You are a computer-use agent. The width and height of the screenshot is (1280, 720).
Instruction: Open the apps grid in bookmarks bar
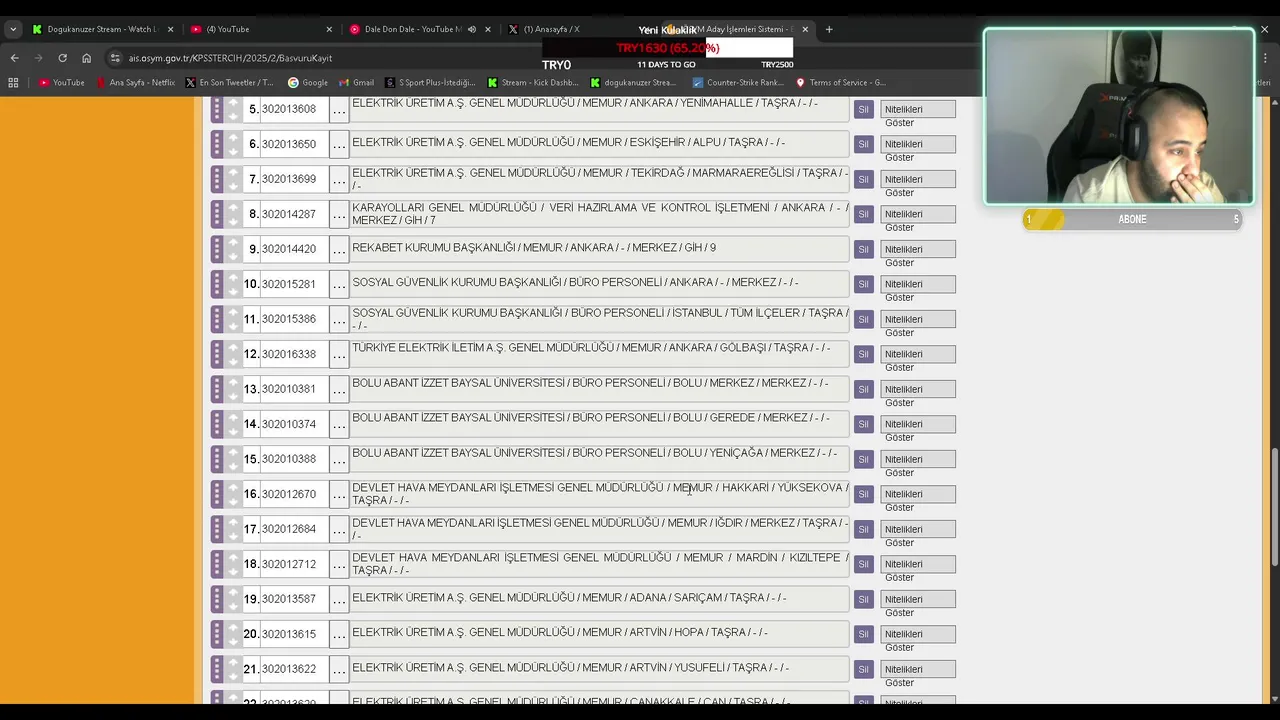(15, 83)
